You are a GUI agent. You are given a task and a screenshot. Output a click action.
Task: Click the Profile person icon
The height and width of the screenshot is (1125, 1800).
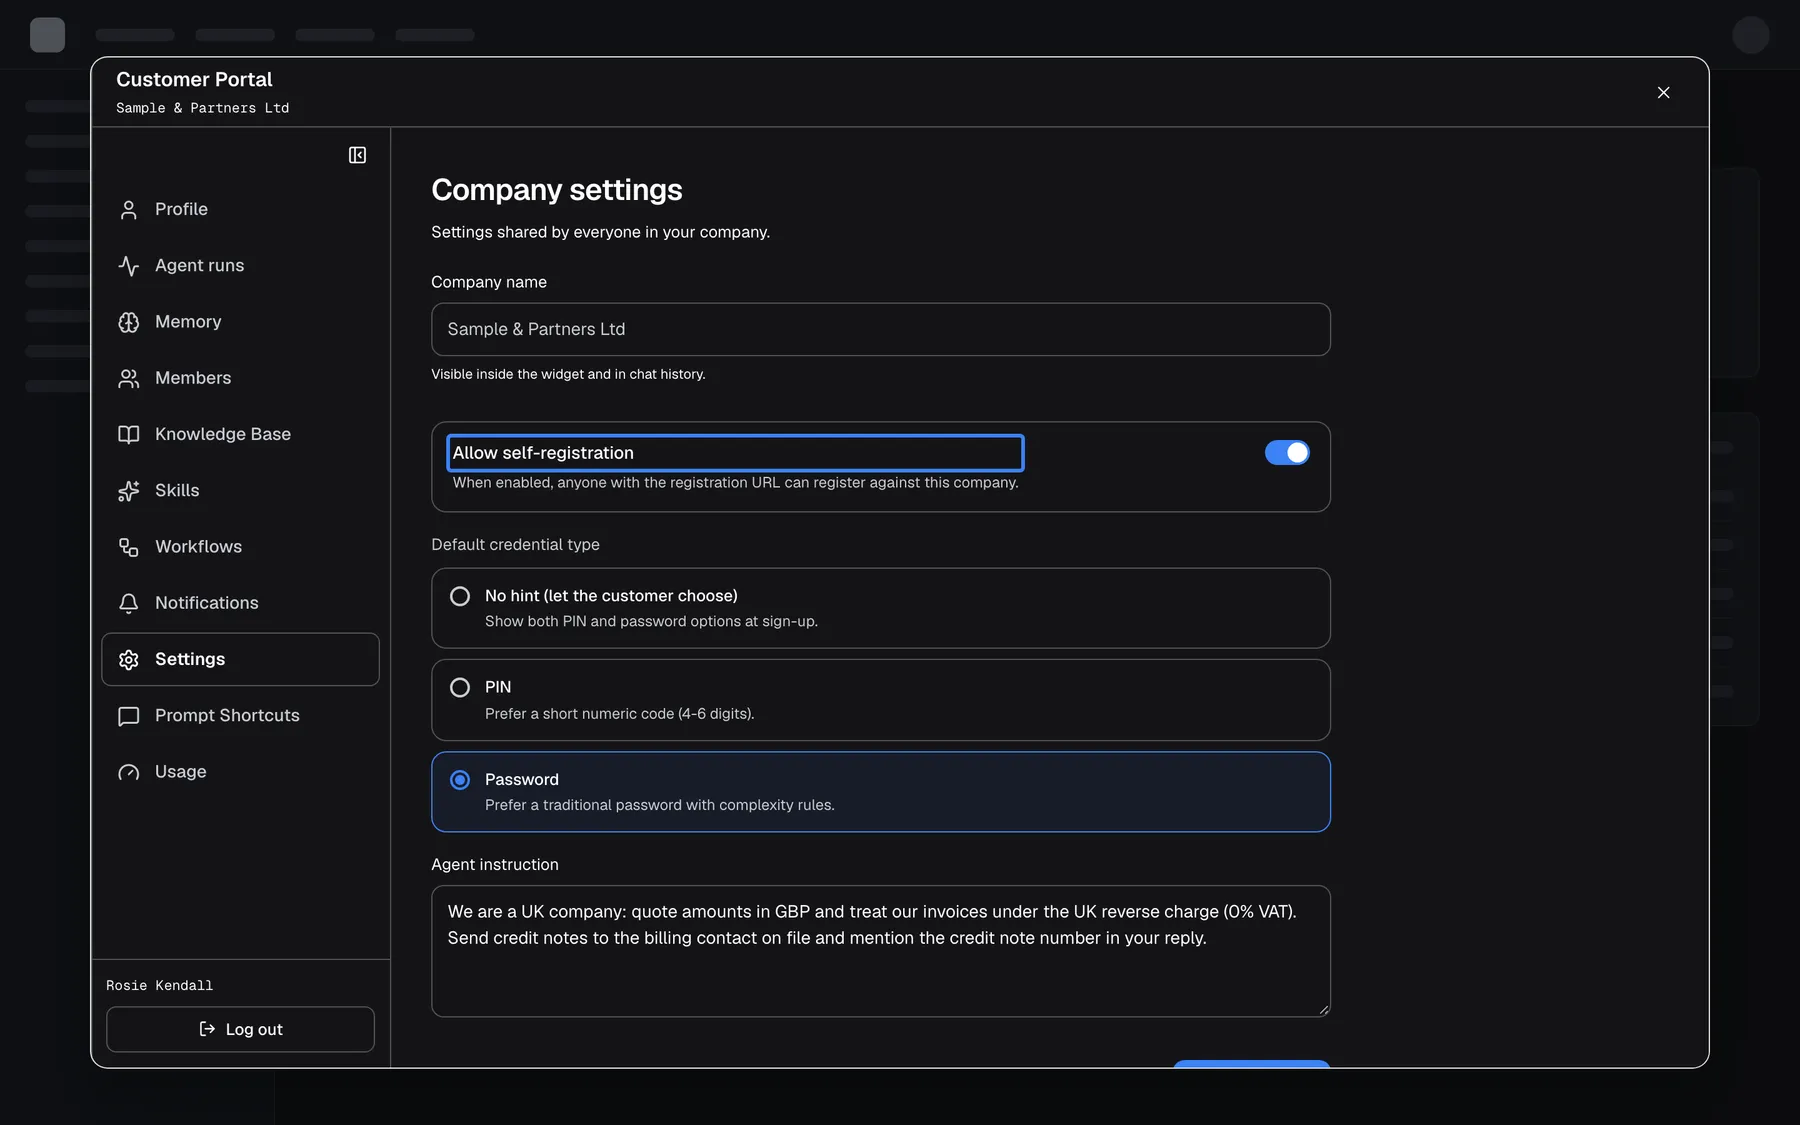point(128,209)
